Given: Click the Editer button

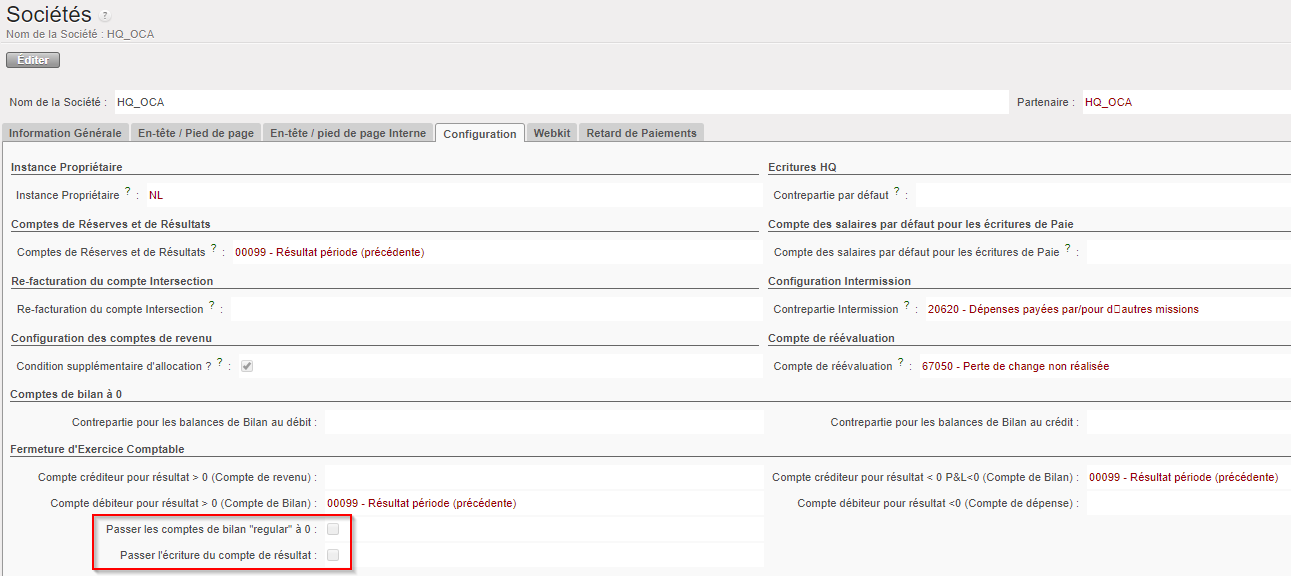Looking at the screenshot, I should click(x=33, y=60).
